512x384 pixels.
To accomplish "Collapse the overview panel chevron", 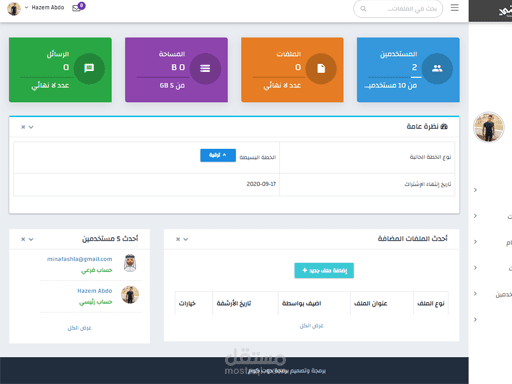I will [31, 127].
